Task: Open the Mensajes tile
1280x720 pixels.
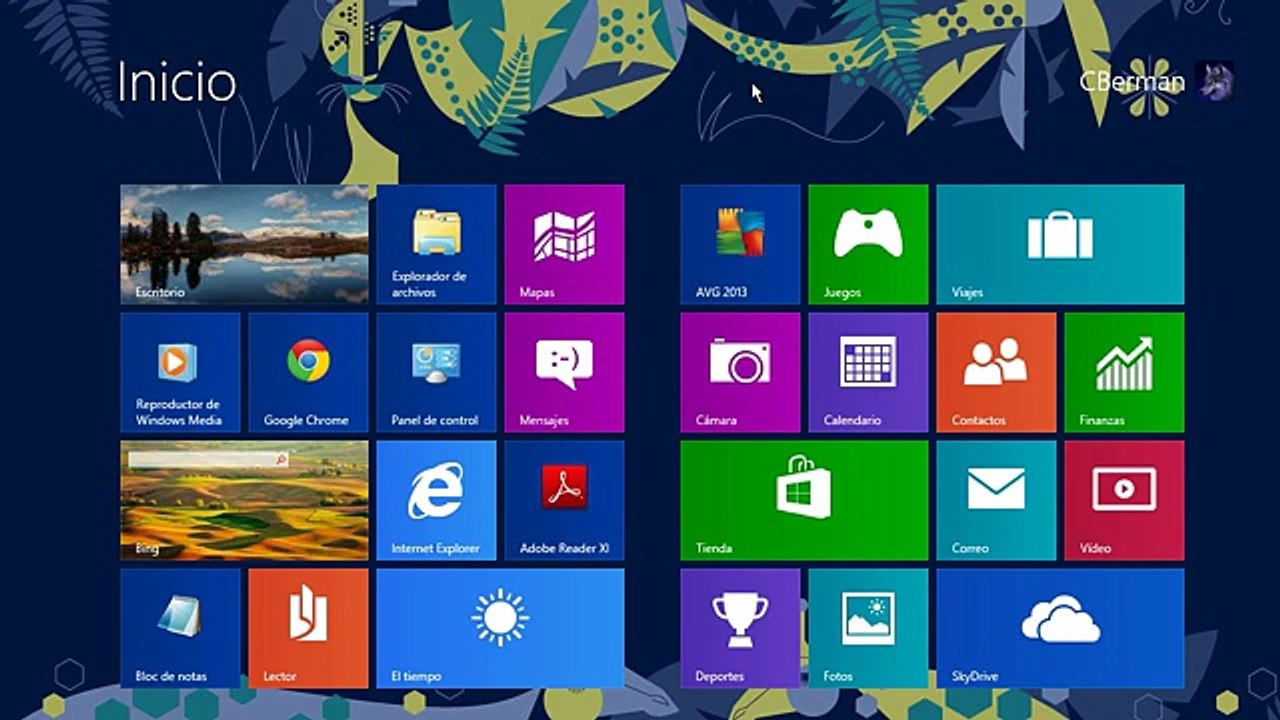Action: click(x=564, y=372)
